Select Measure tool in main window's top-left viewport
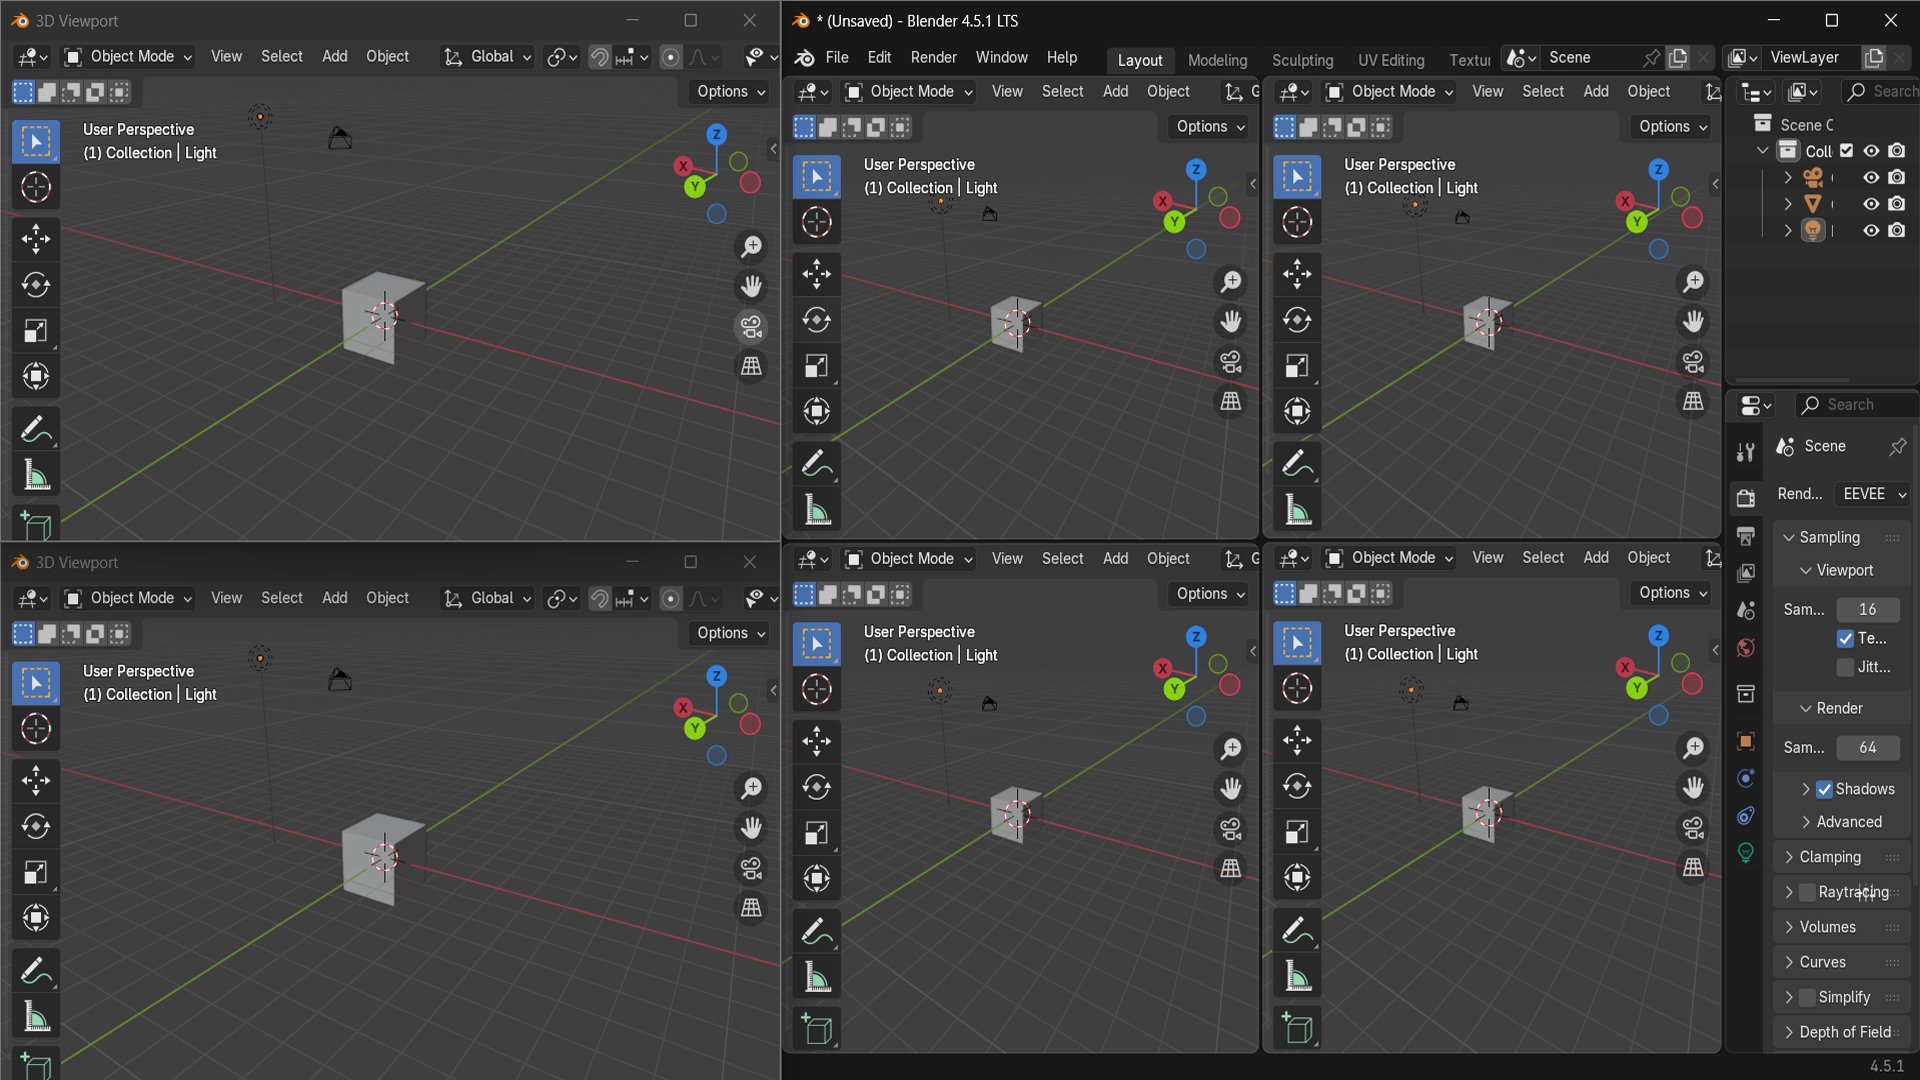This screenshot has height=1080, width=1920. click(x=817, y=510)
